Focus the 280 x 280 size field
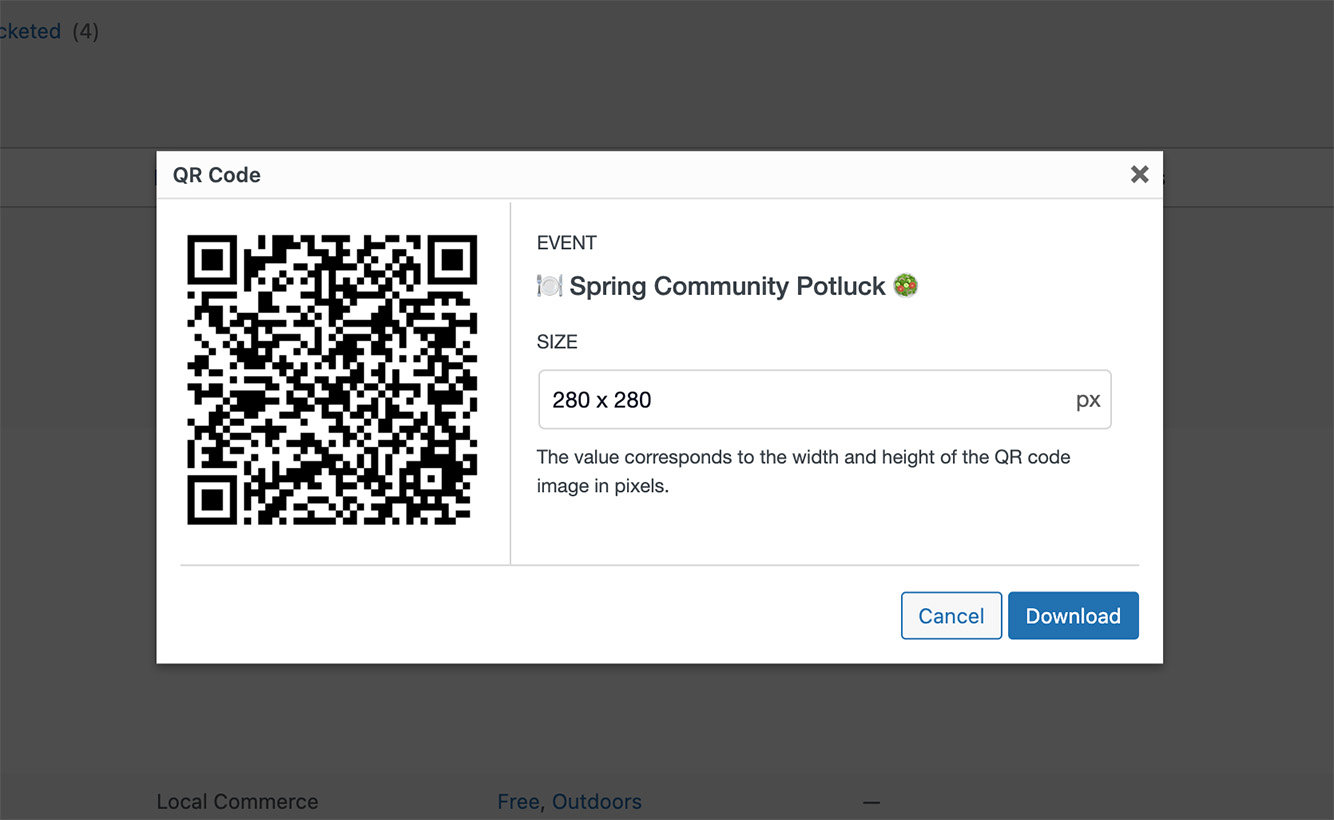Image resolution: width=1334 pixels, height=820 pixels. coord(800,400)
